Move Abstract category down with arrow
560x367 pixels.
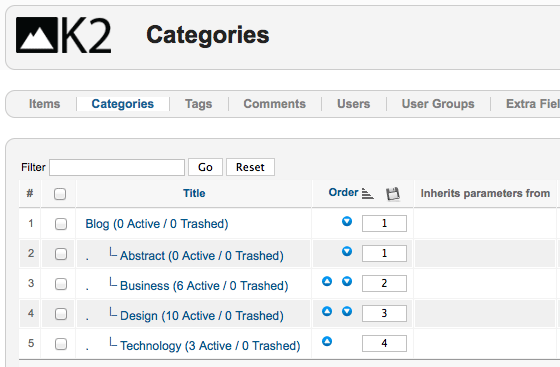click(347, 251)
